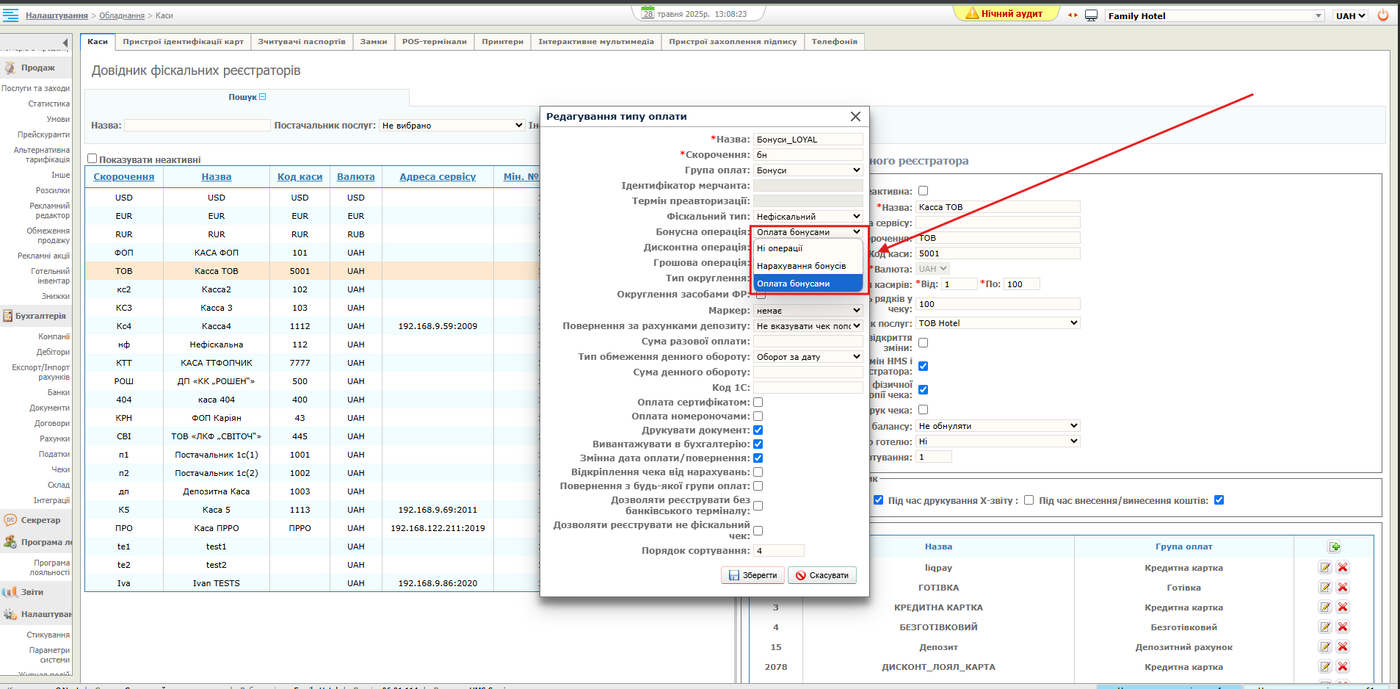Click the add payment type icon
Image resolution: width=1400 pixels, height=689 pixels.
tap(1333, 547)
